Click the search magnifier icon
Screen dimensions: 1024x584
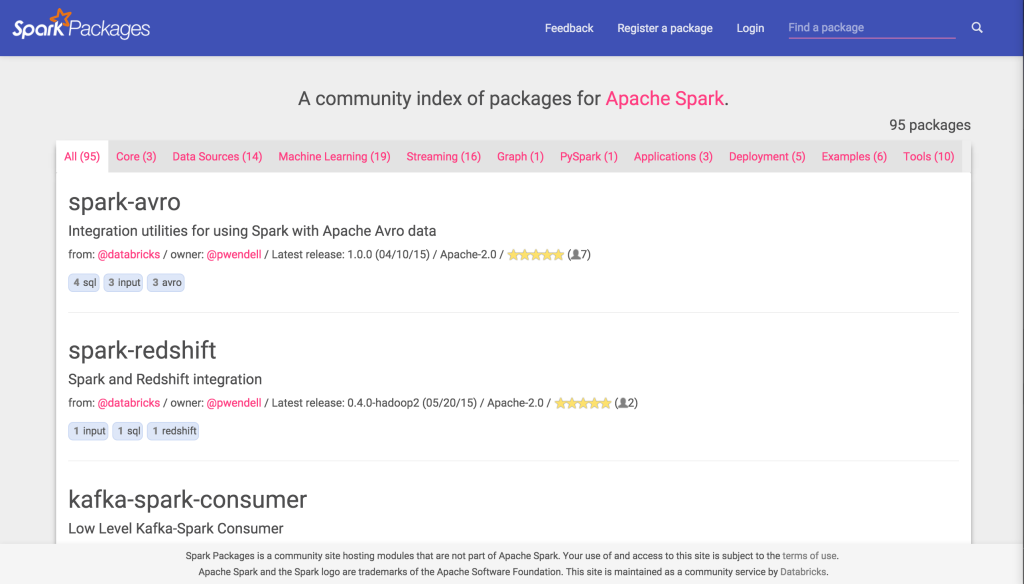point(977,28)
